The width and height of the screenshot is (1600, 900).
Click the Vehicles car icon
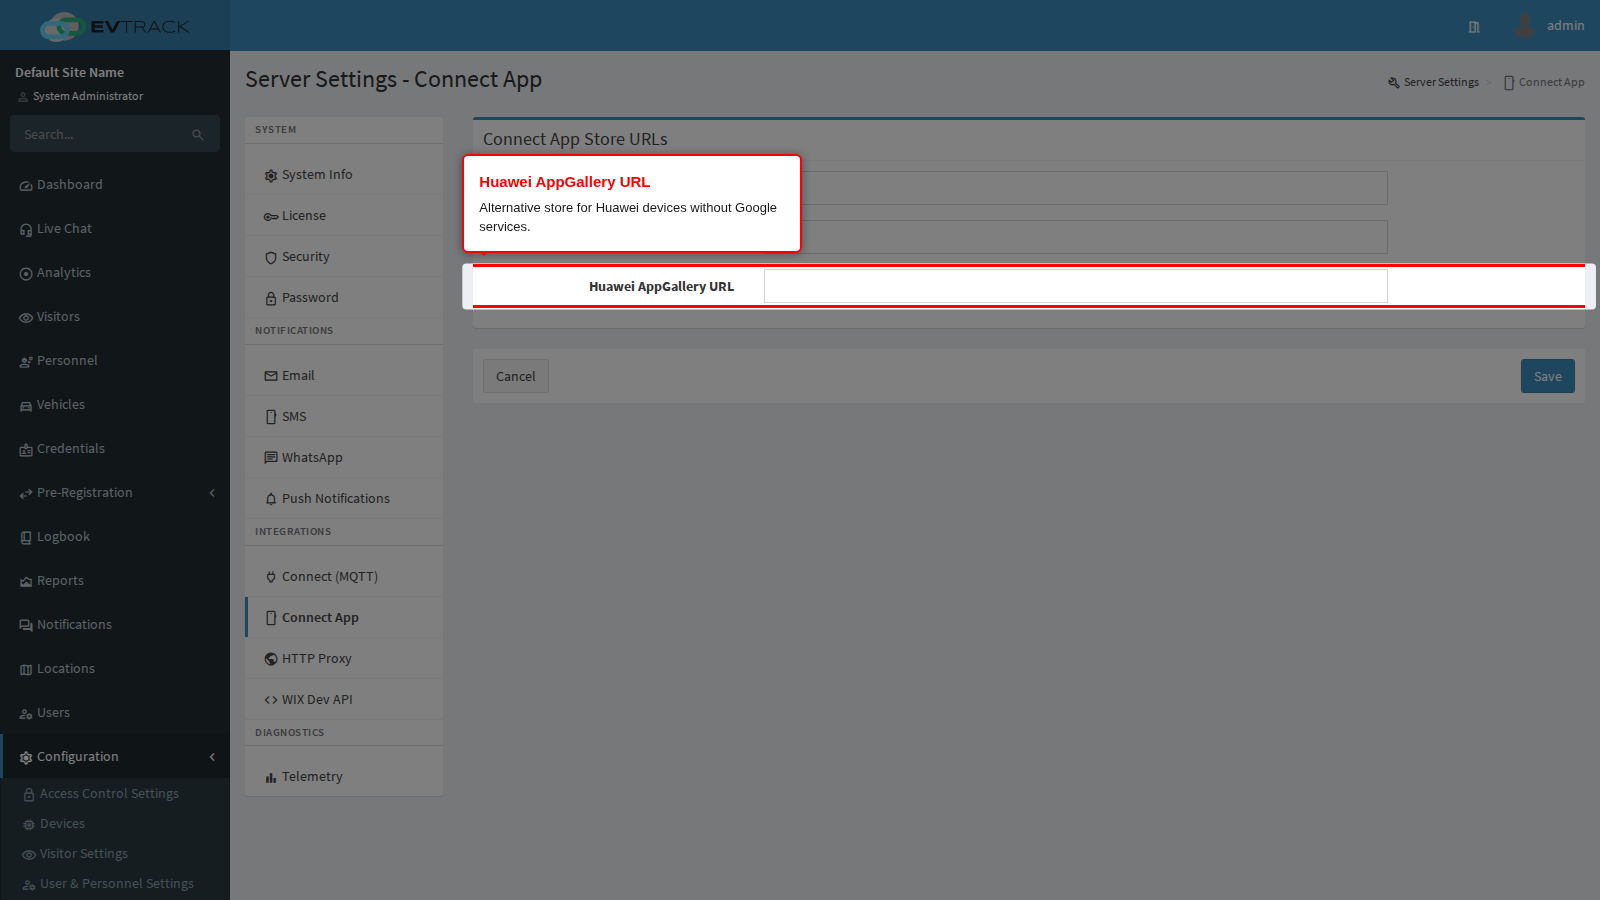26,406
